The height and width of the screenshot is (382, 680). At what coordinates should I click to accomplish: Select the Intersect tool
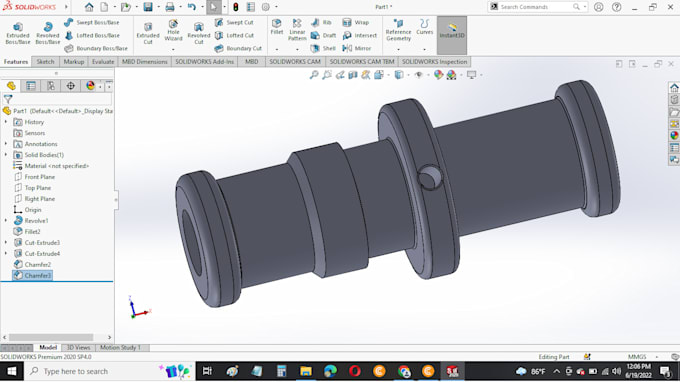click(360, 35)
